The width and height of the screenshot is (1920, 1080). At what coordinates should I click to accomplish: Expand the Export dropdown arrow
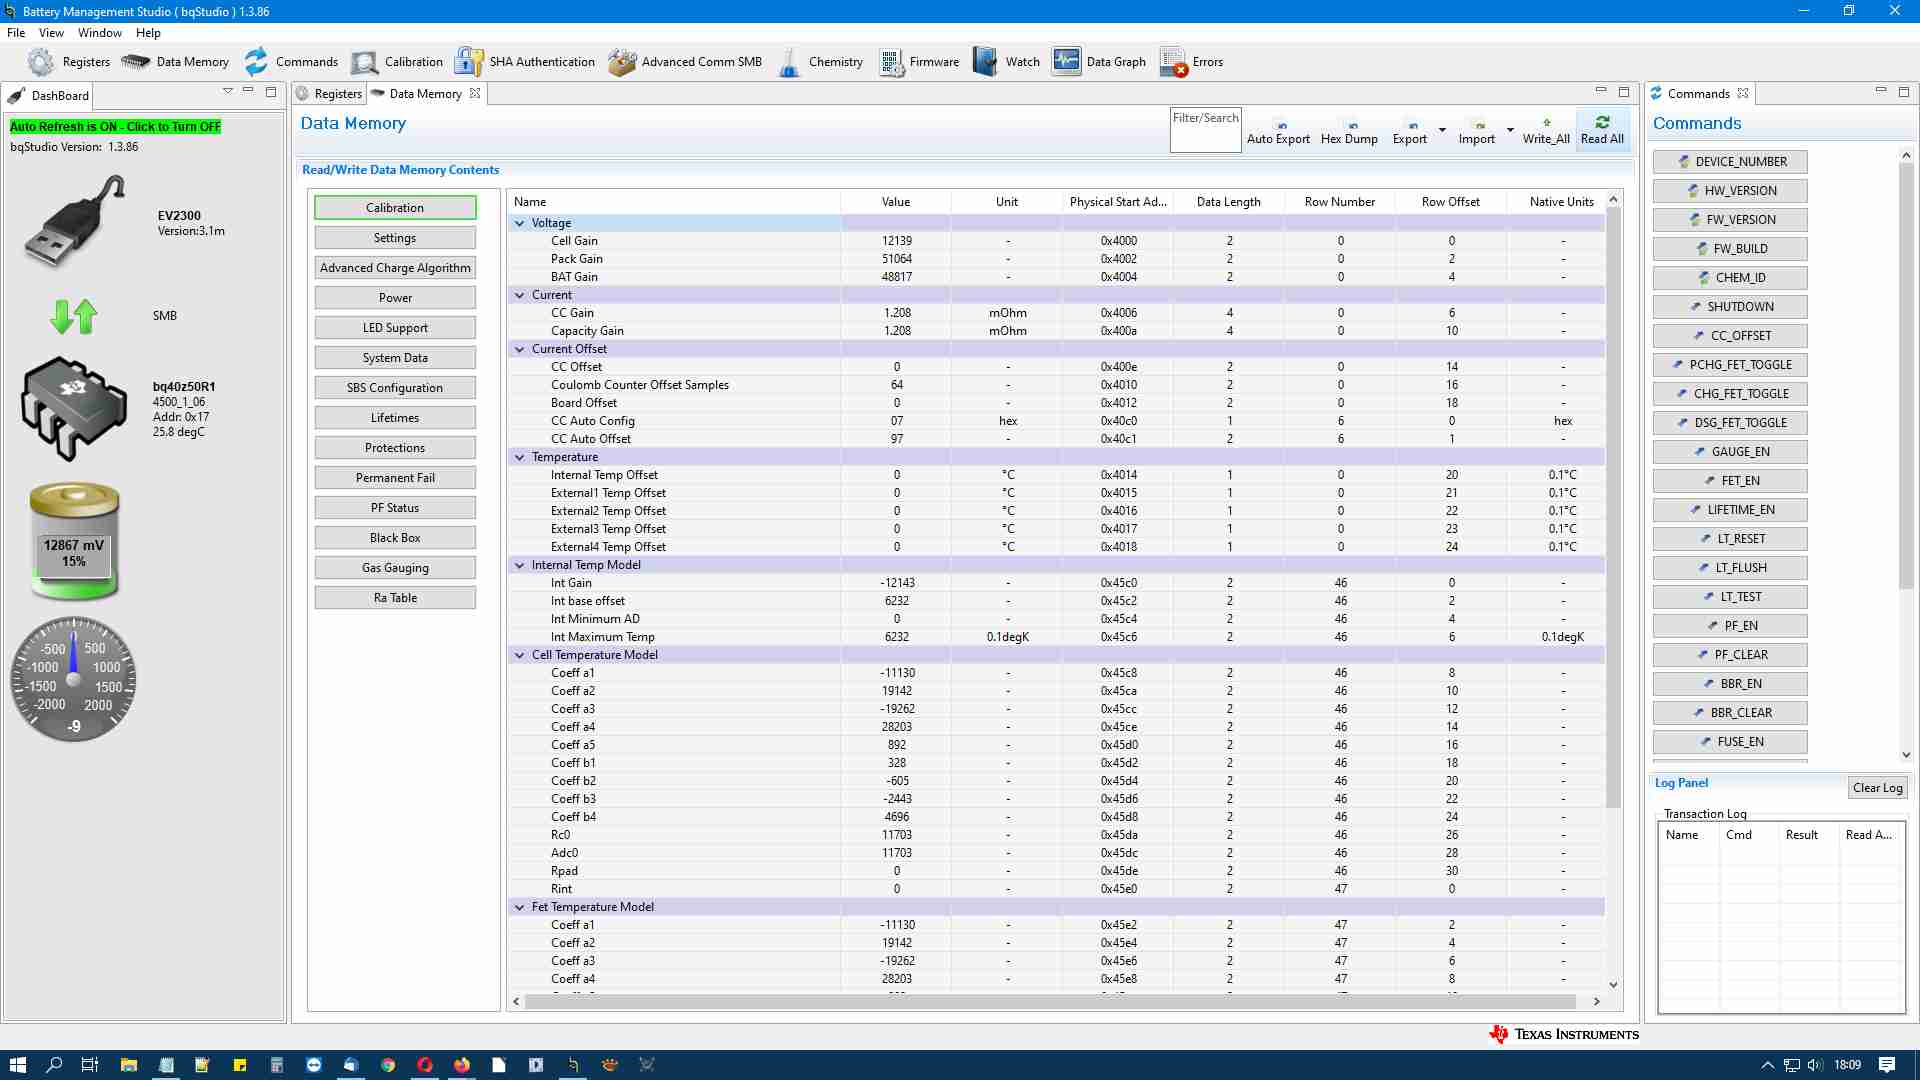1442,130
